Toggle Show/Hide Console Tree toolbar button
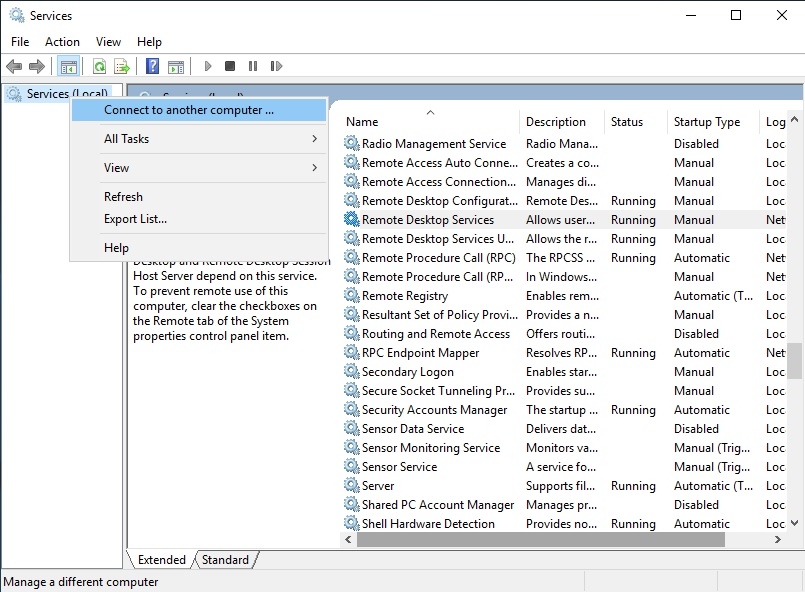 (x=68, y=67)
